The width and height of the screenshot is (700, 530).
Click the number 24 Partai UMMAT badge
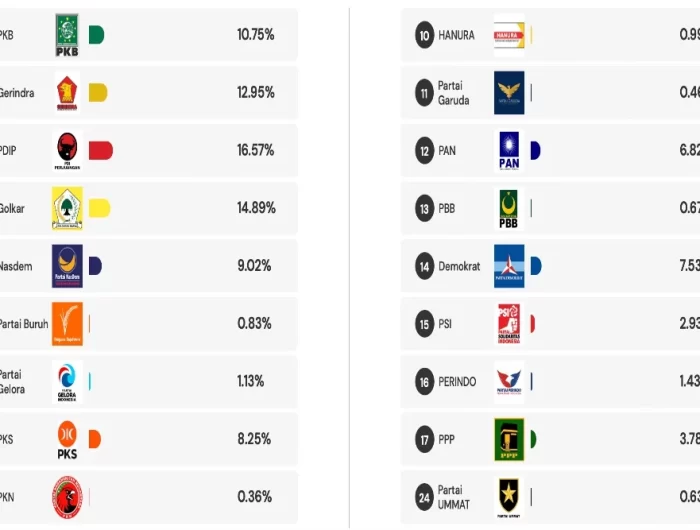pyautogui.click(x=424, y=497)
